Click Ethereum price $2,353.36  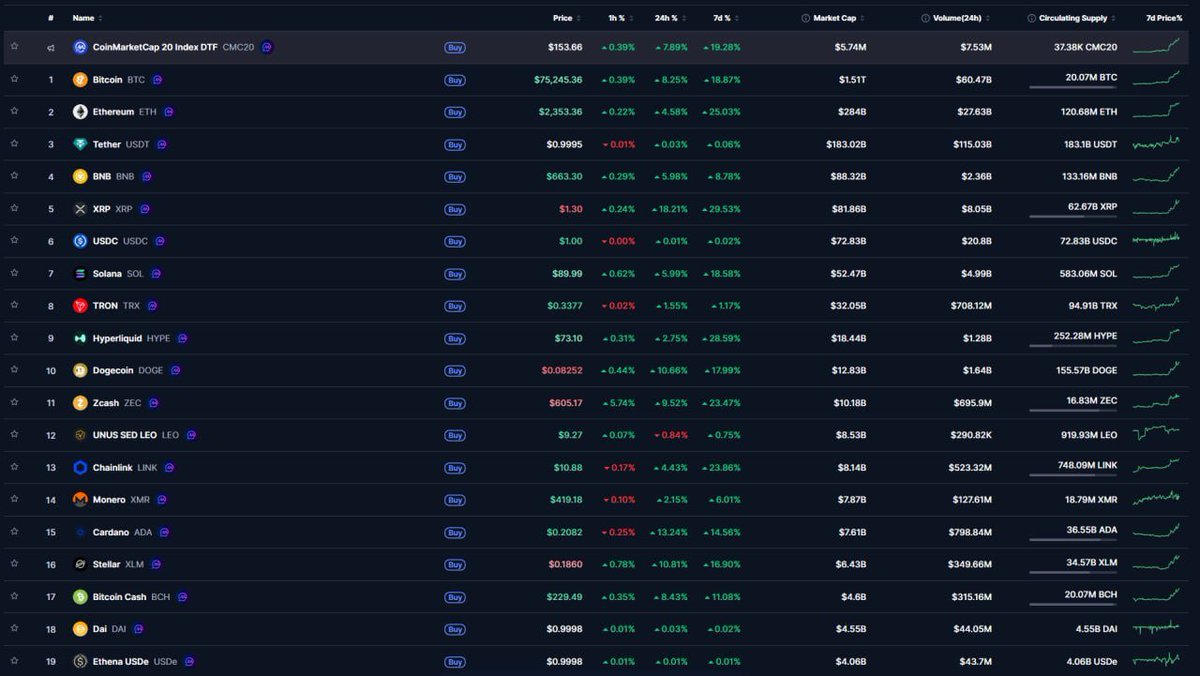click(x=560, y=112)
